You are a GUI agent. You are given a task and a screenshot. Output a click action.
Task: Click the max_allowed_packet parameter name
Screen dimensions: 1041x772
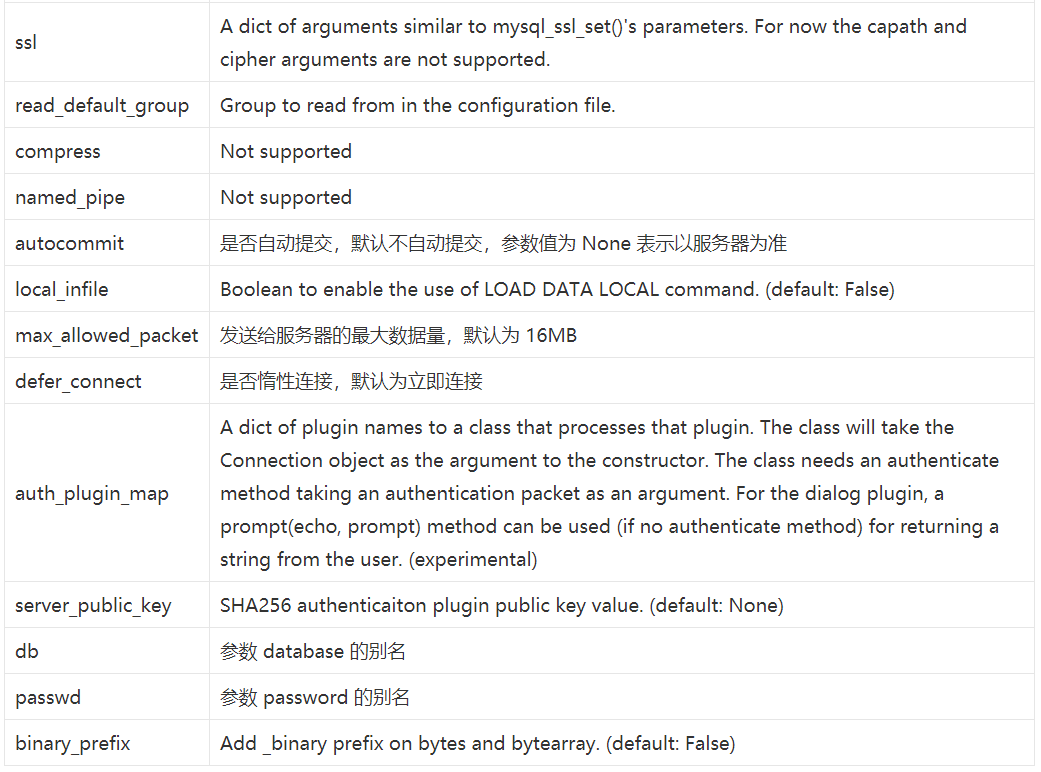coord(106,336)
